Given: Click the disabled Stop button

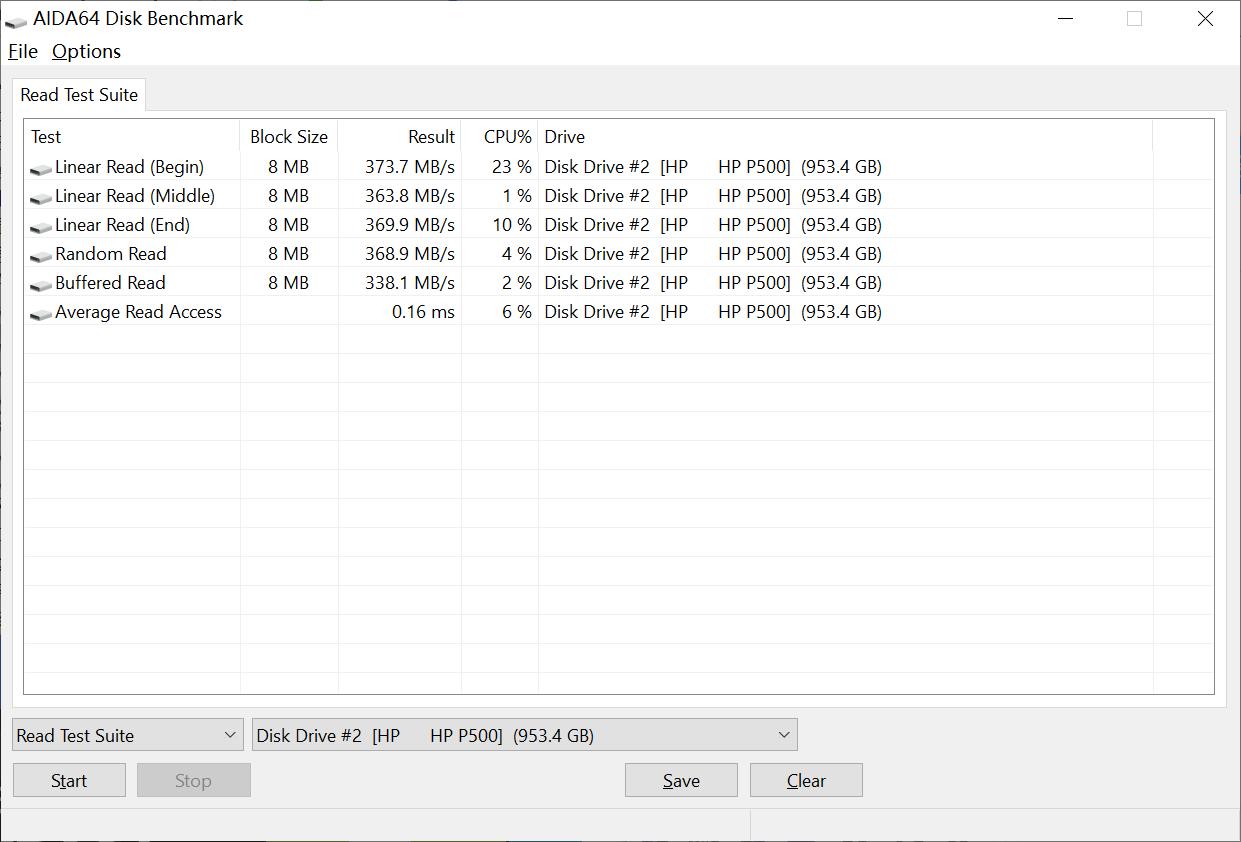Looking at the screenshot, I should click(x=193, y=780).
